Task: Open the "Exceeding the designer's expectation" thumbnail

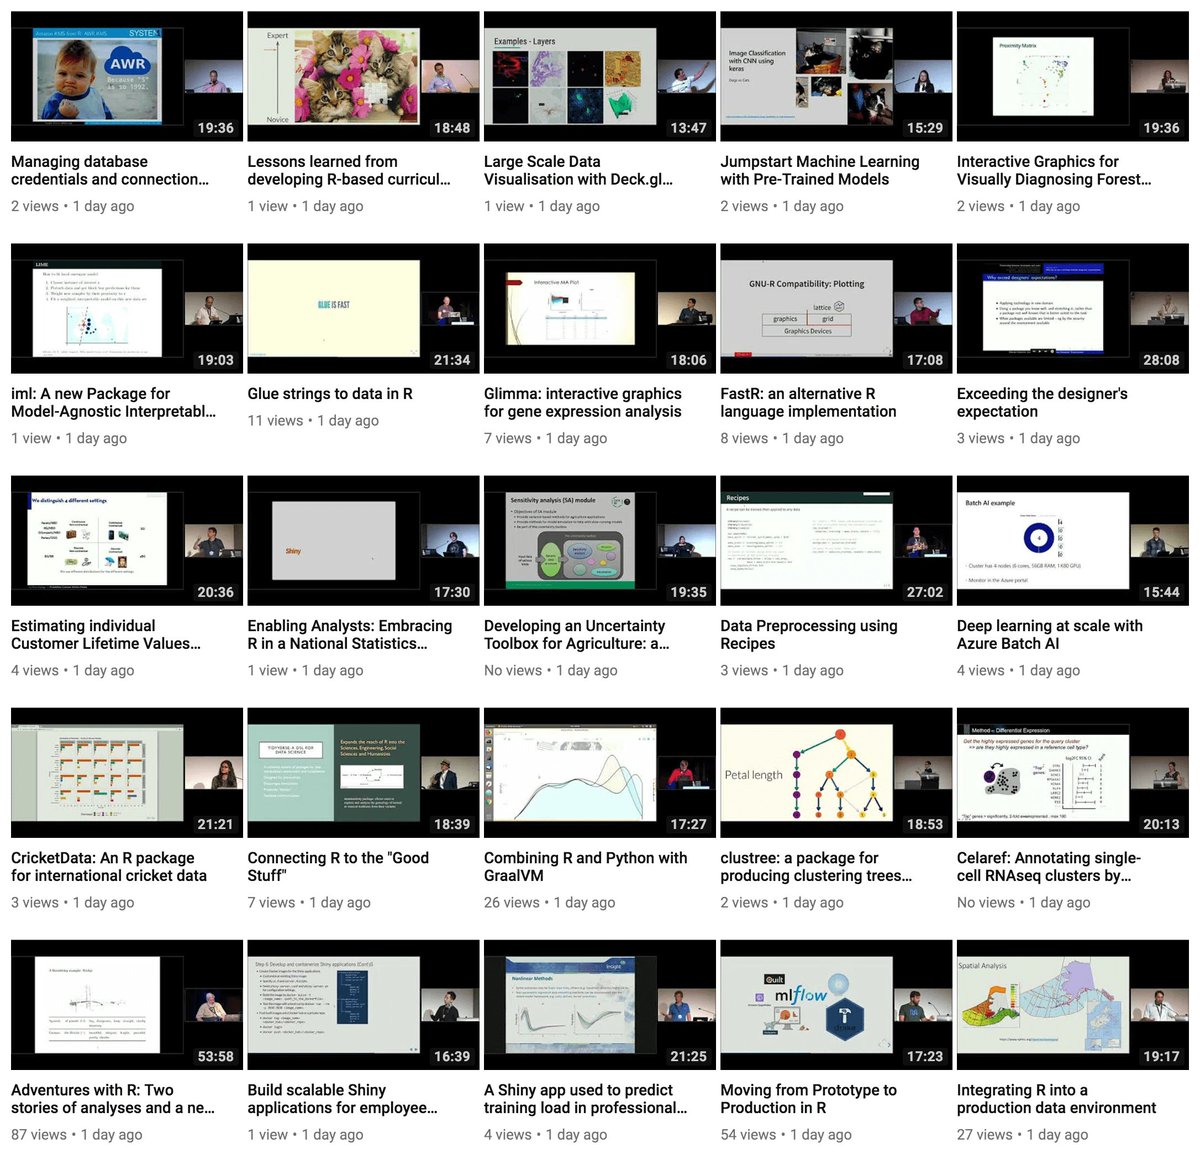Action: [x=1072, y=308]
